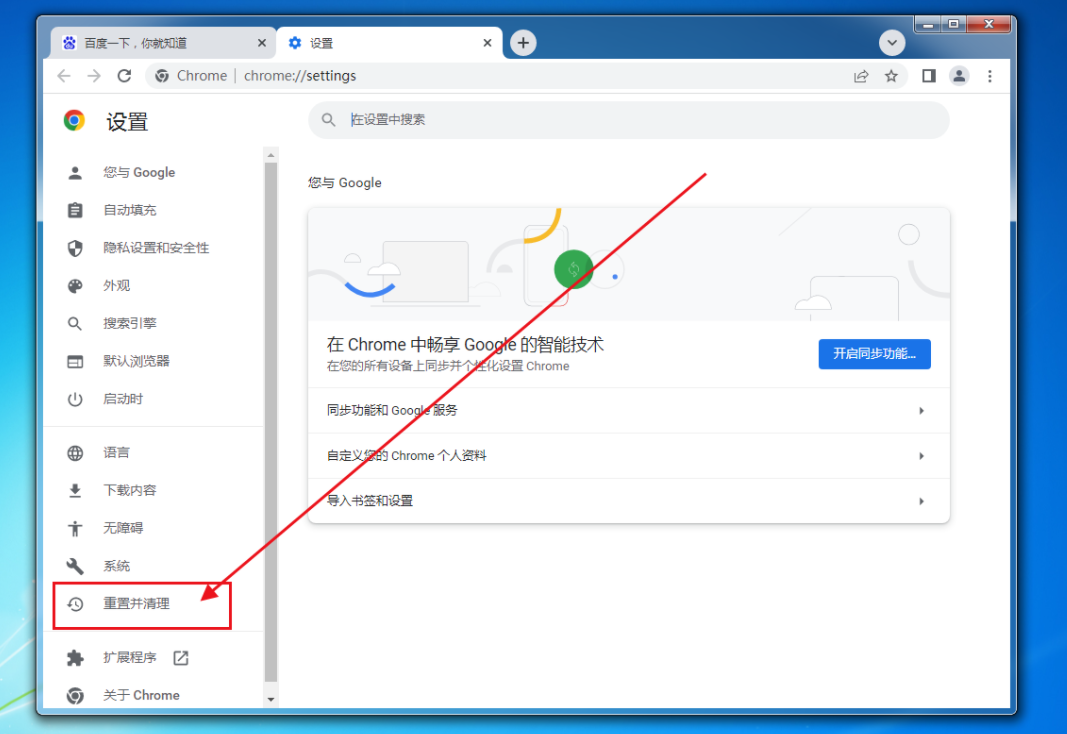
Task: Click the 无障碍 label in sidebar
Action: [x=123, y=529]
